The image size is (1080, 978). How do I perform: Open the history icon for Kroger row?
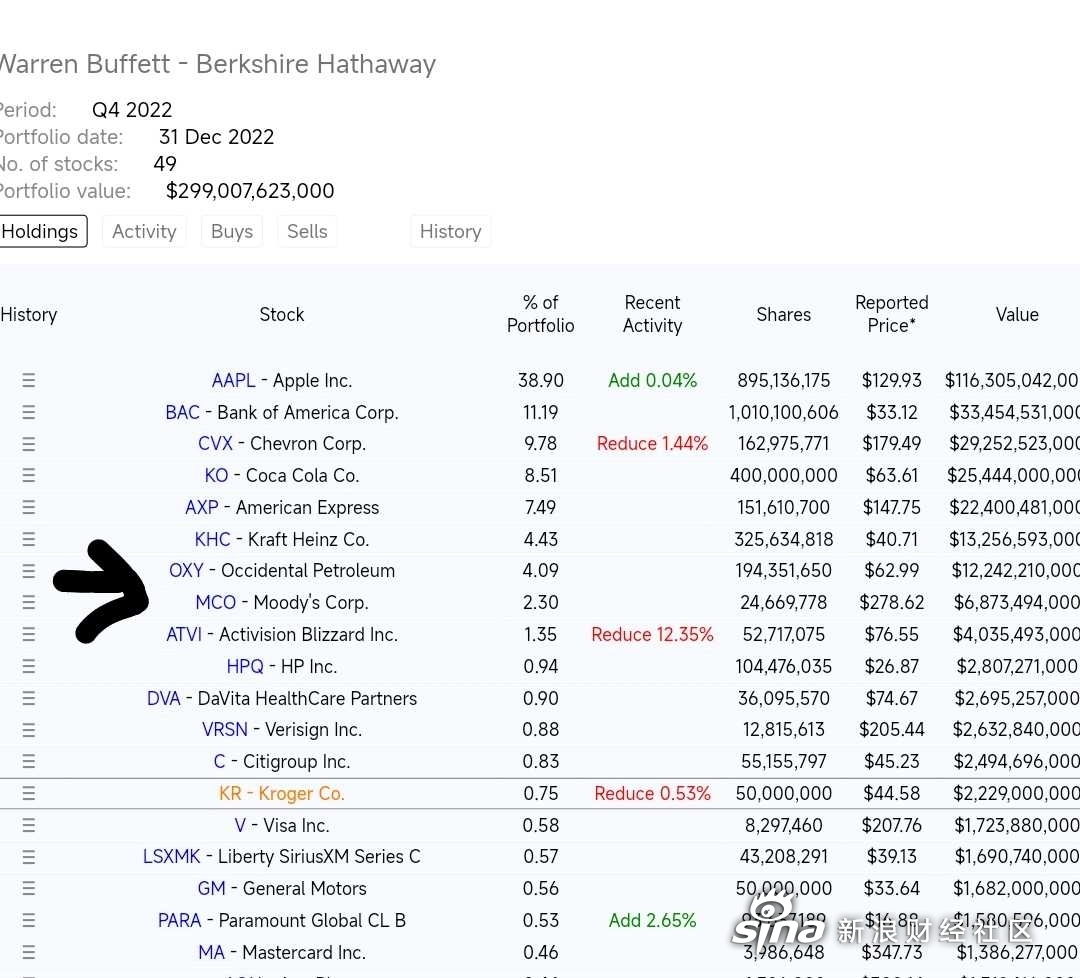coord(28,793)
